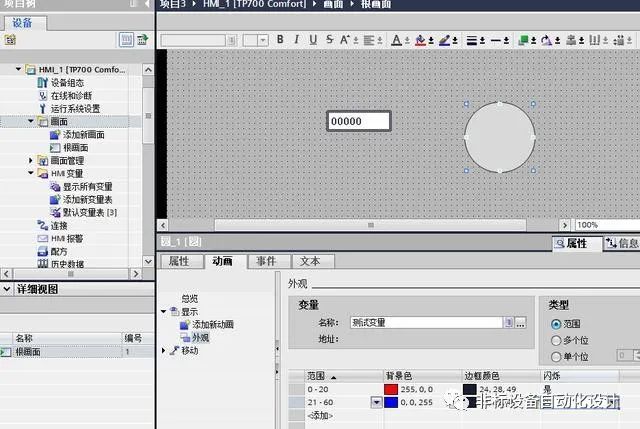The height and width of the screenshot is (429, 640).
Task: Click the line style dash icon
Action: coord(496,40)
